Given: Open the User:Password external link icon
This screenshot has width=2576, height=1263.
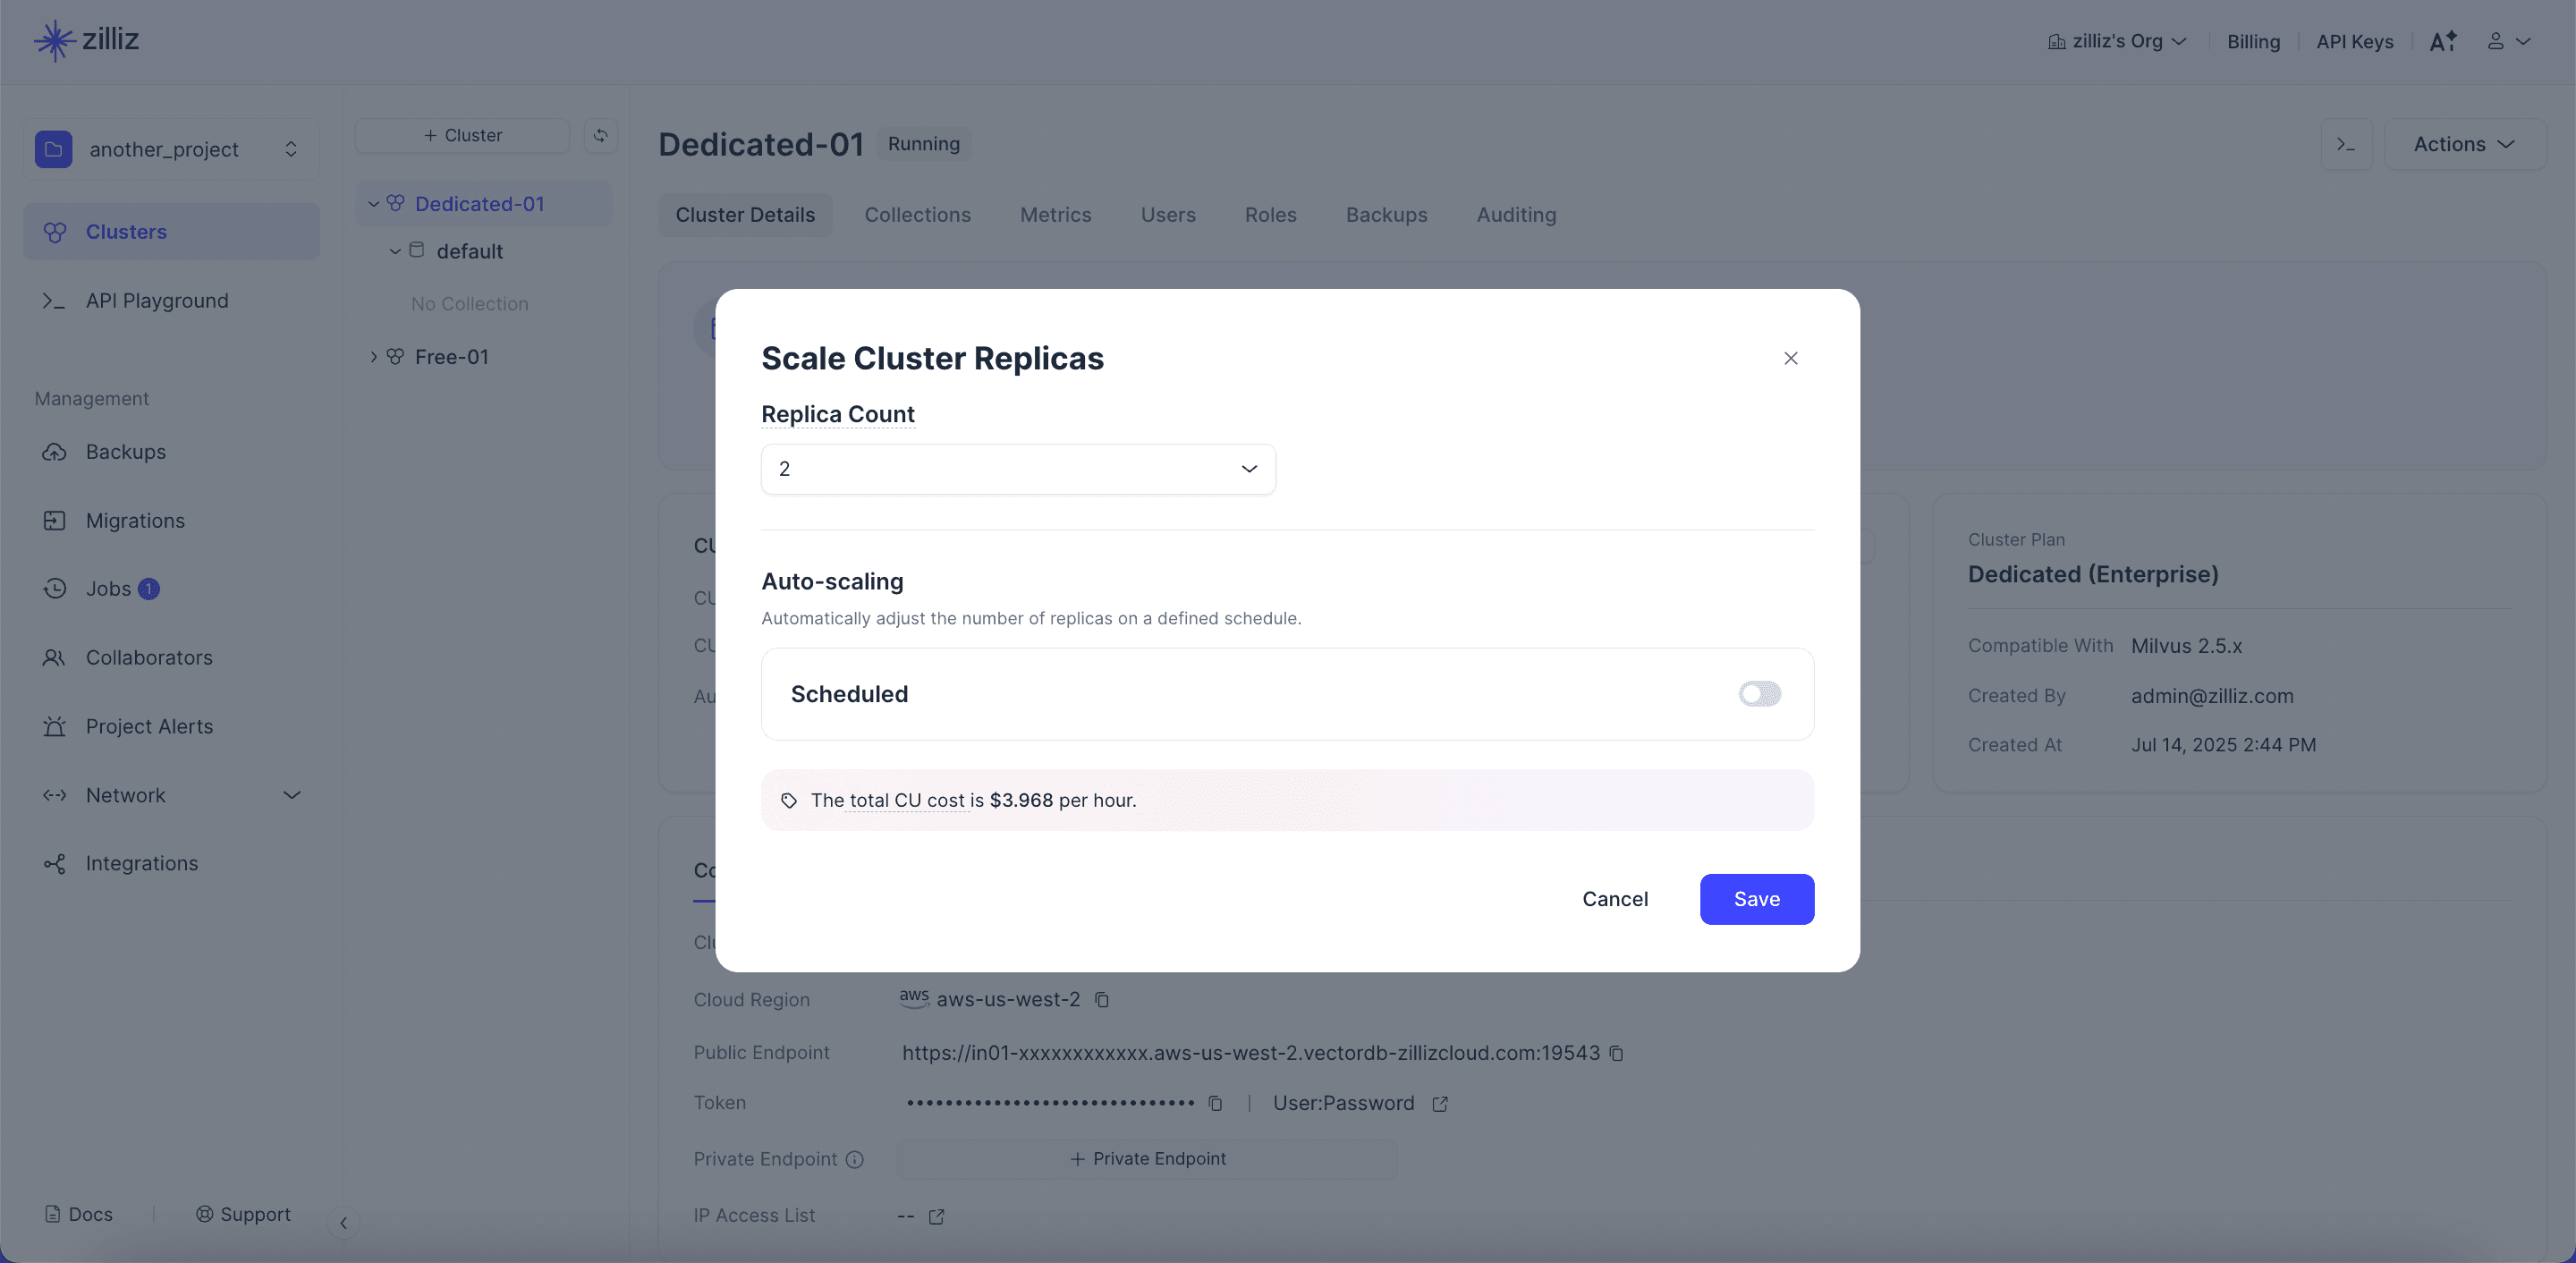Looking at the screenshot, I should (x=1440, y=1104).
